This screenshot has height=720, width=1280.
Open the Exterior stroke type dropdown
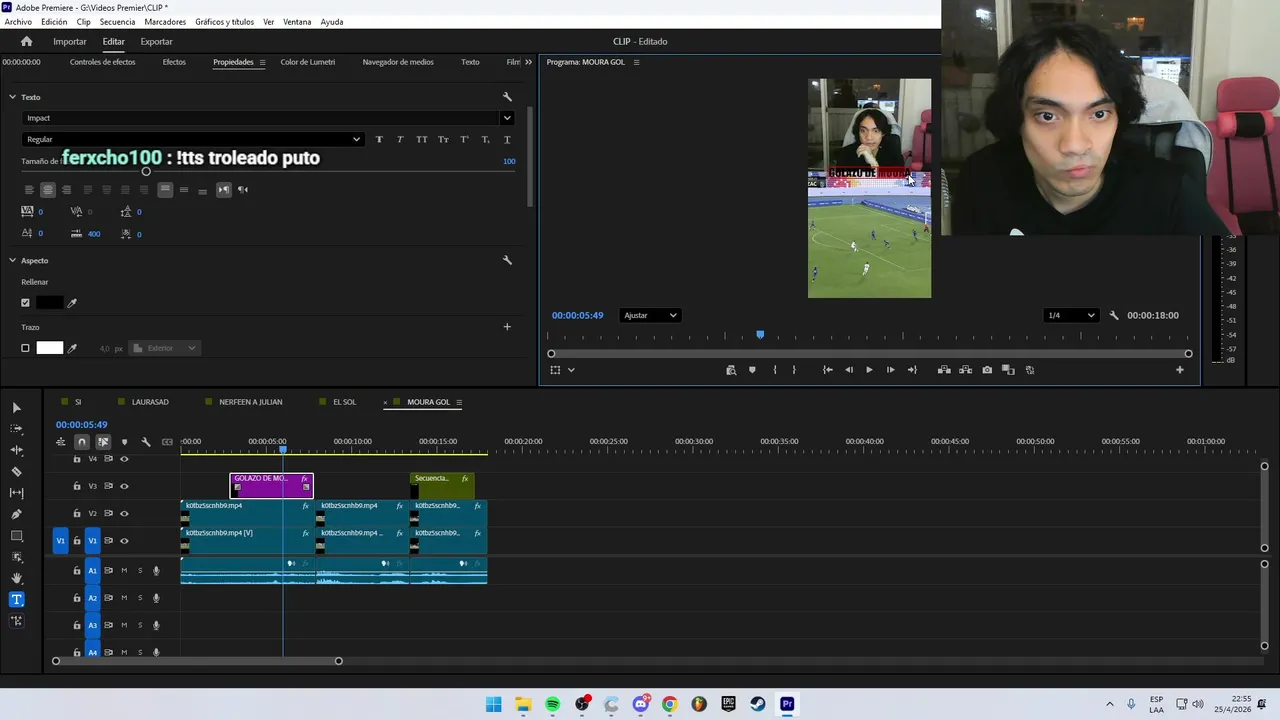coord(165,348)
